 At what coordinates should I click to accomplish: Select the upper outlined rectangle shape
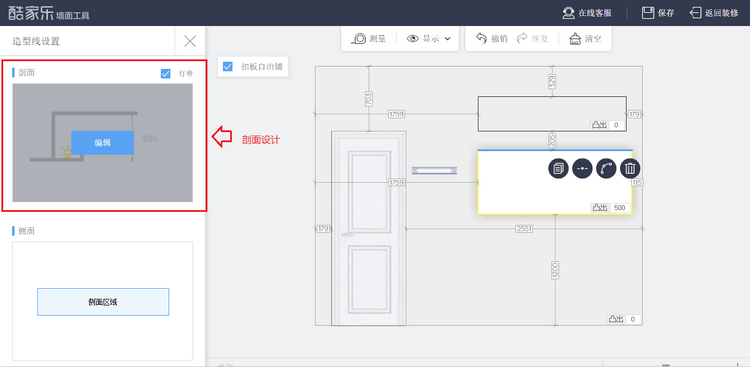click(552, 113)
